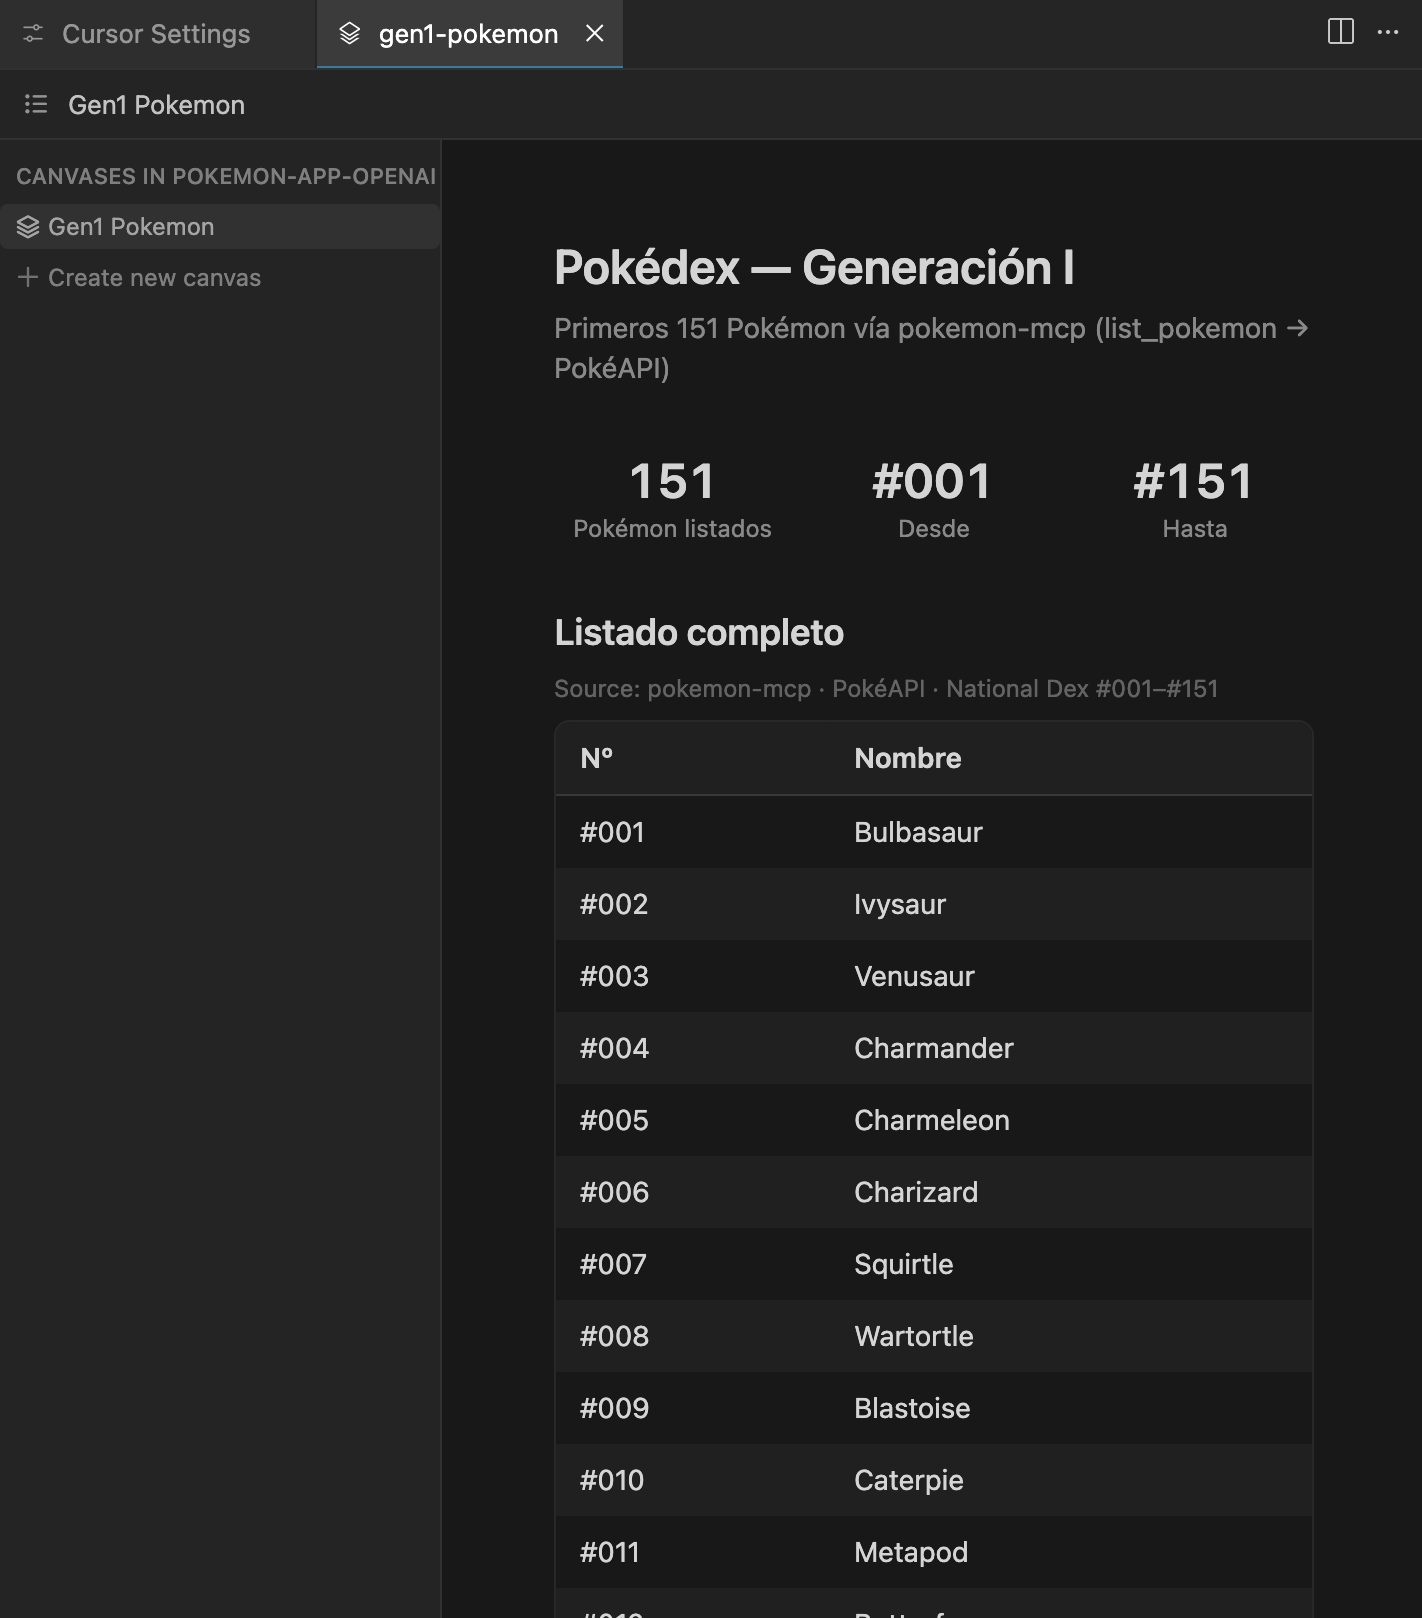Open the more actions ellipsis menu
The height and width of the screenshot is (1618, 1422).
tap(1388, 32)
